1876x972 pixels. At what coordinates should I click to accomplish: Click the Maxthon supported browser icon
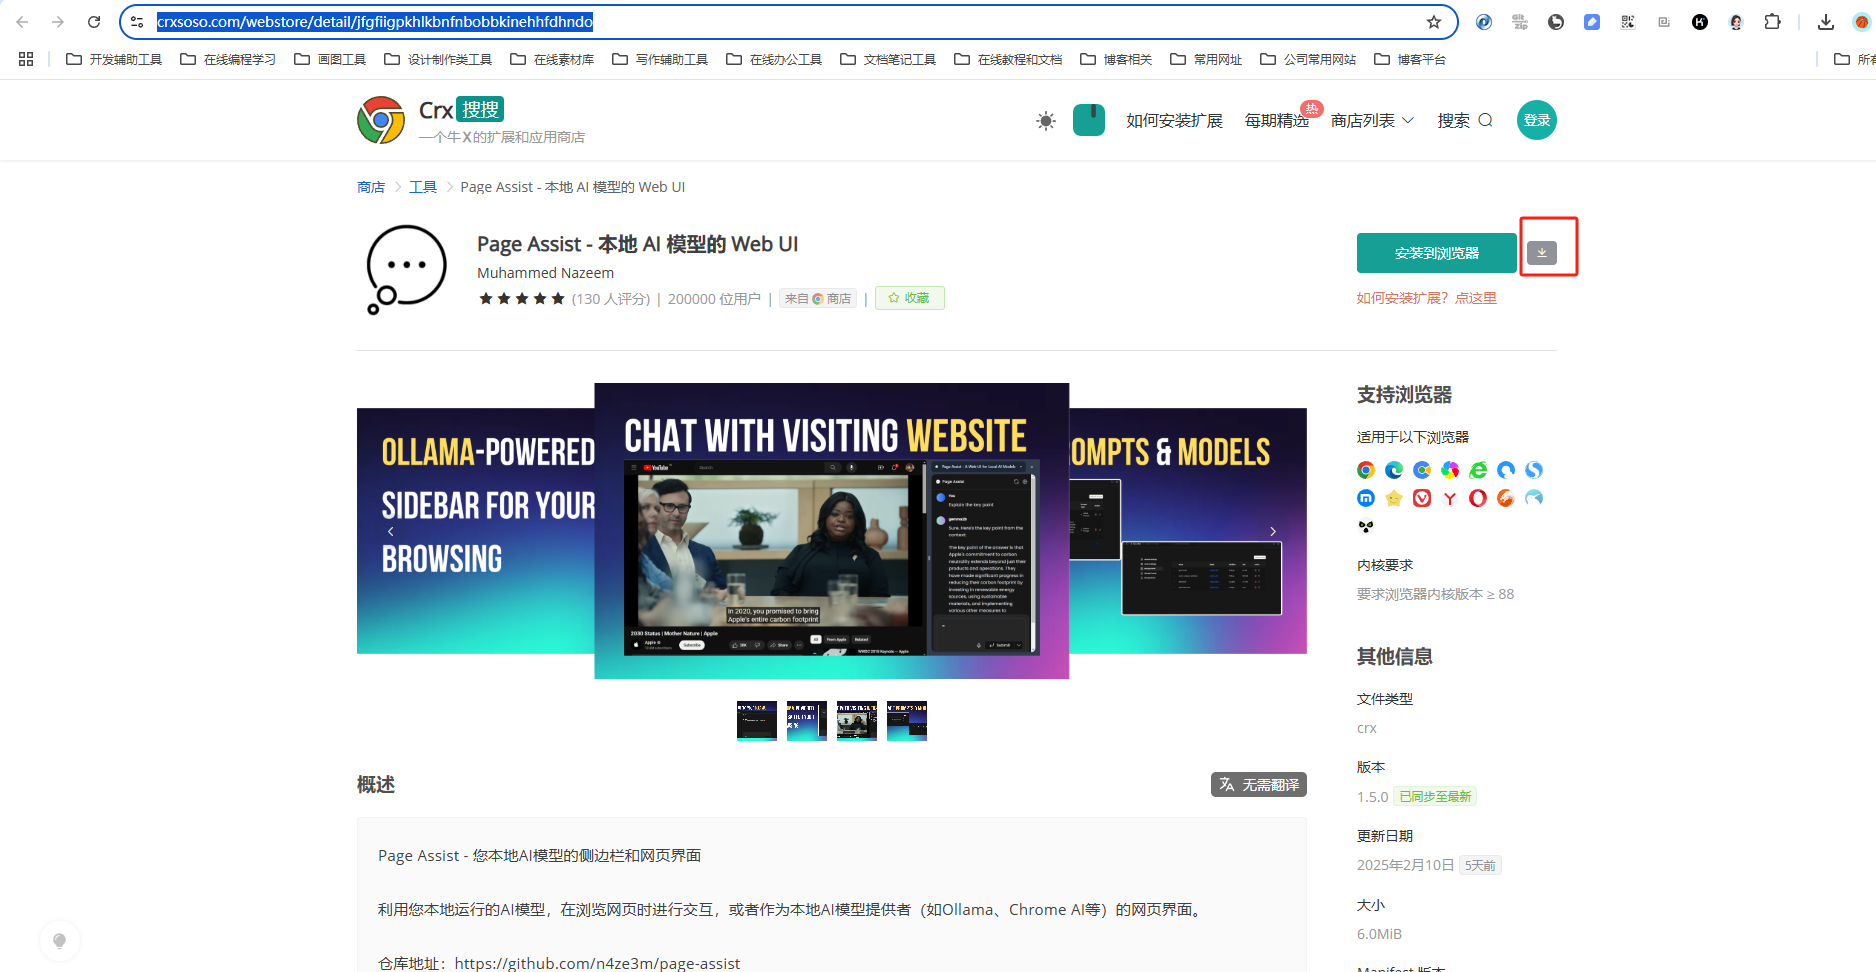1366,498
